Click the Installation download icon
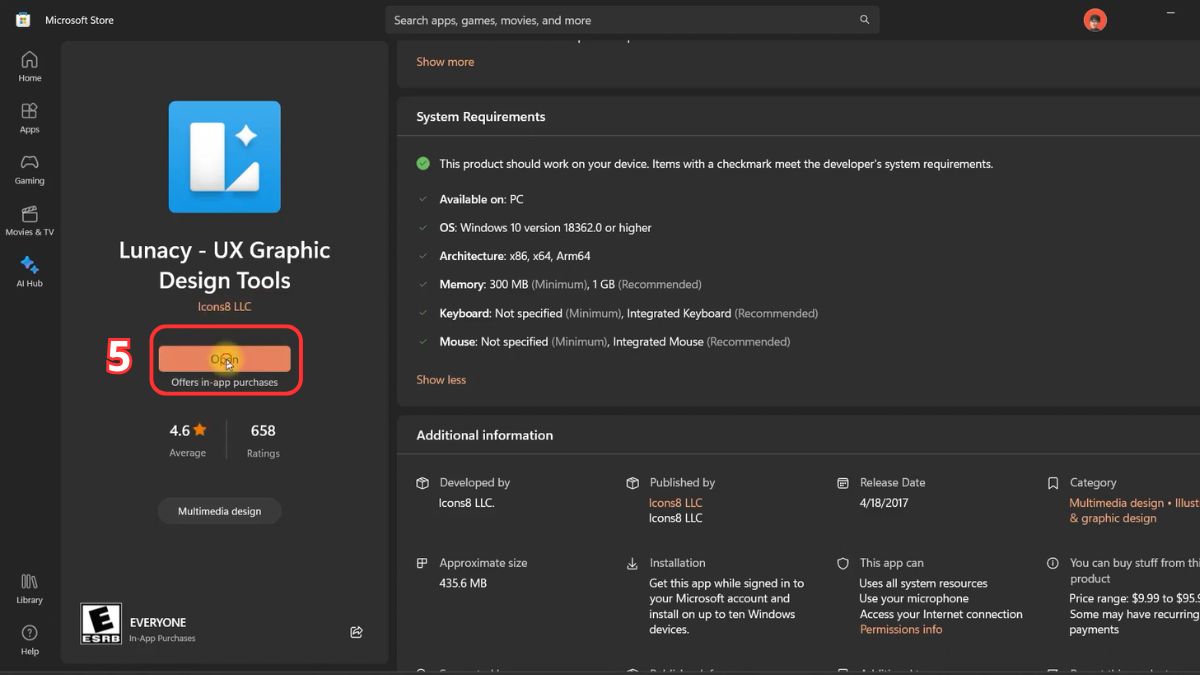The image size is (1200, 675). [632, 563]
